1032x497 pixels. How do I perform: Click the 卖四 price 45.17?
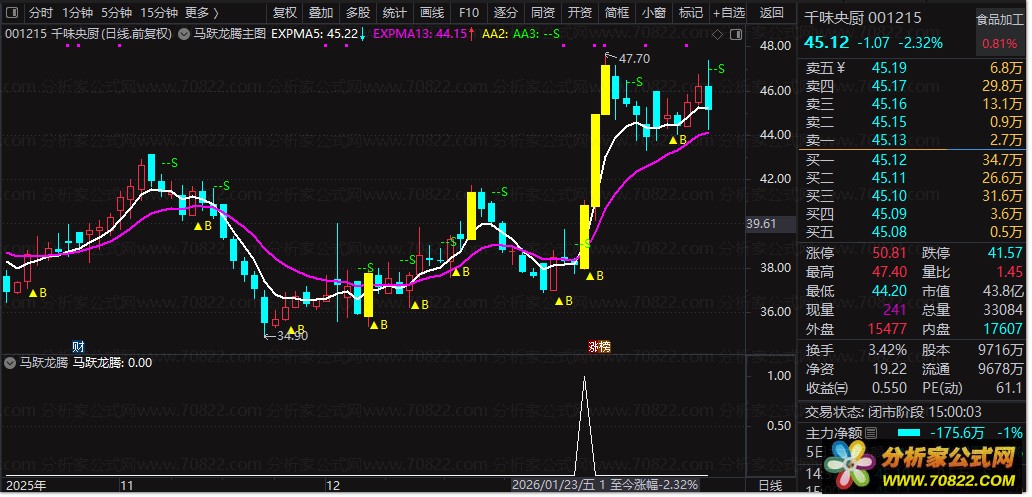click(889, 86)
